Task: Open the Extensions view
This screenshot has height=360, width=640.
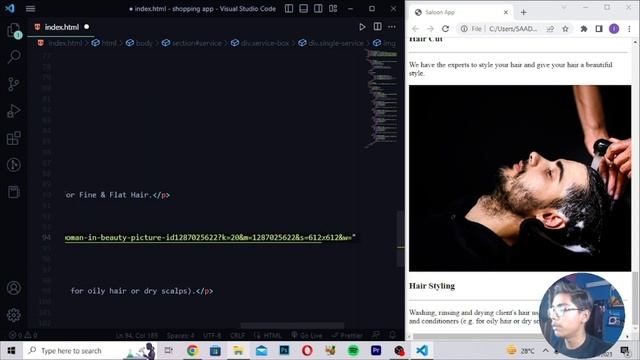Action: [13, 138]
